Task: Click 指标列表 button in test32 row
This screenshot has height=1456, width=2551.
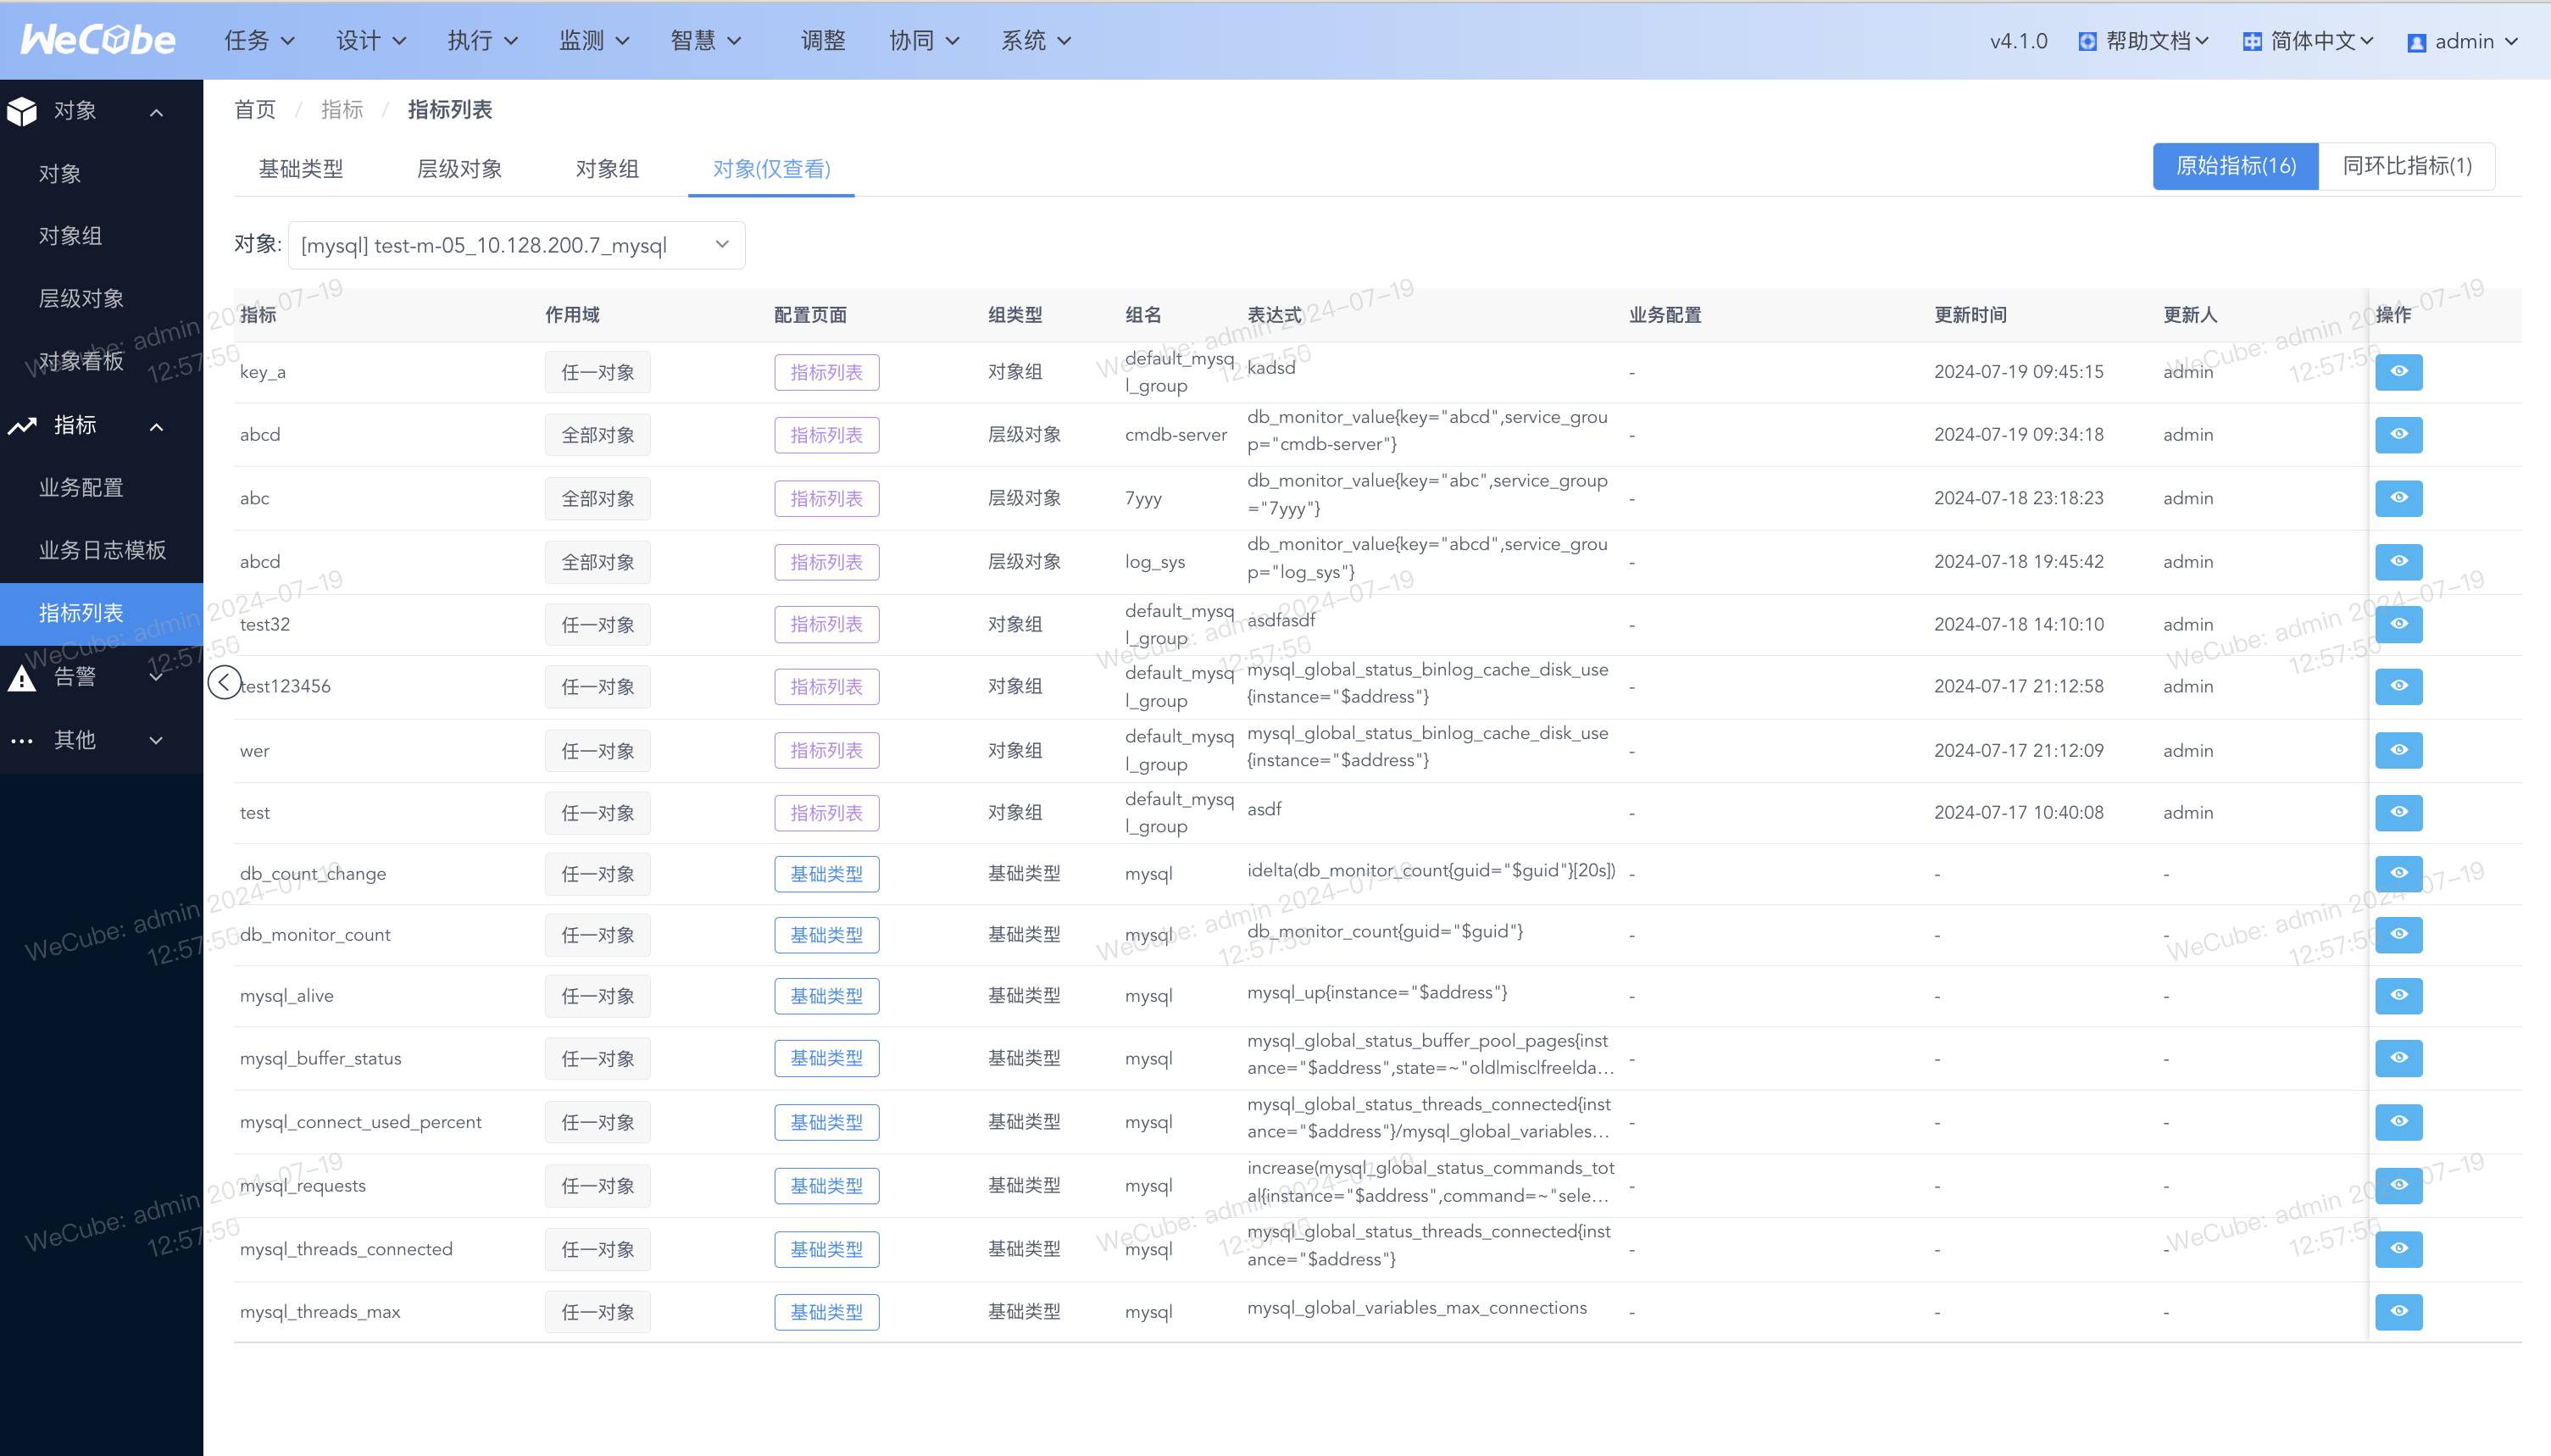Action: tap(826, 624)
